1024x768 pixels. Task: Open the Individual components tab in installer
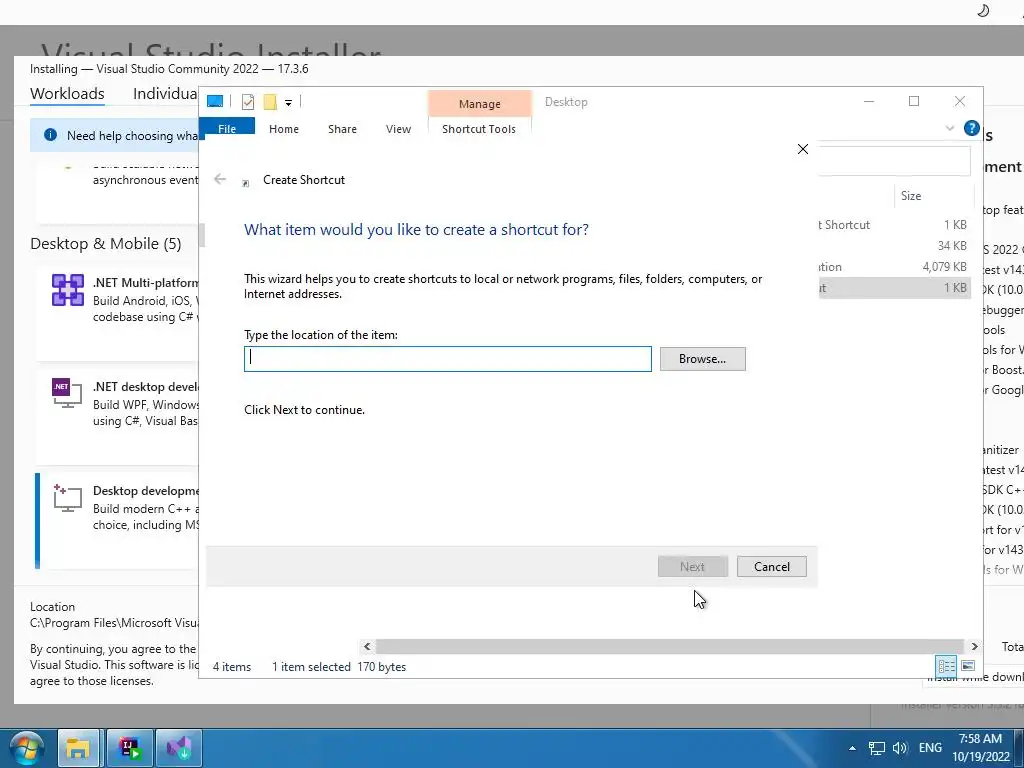pos(165,93)
